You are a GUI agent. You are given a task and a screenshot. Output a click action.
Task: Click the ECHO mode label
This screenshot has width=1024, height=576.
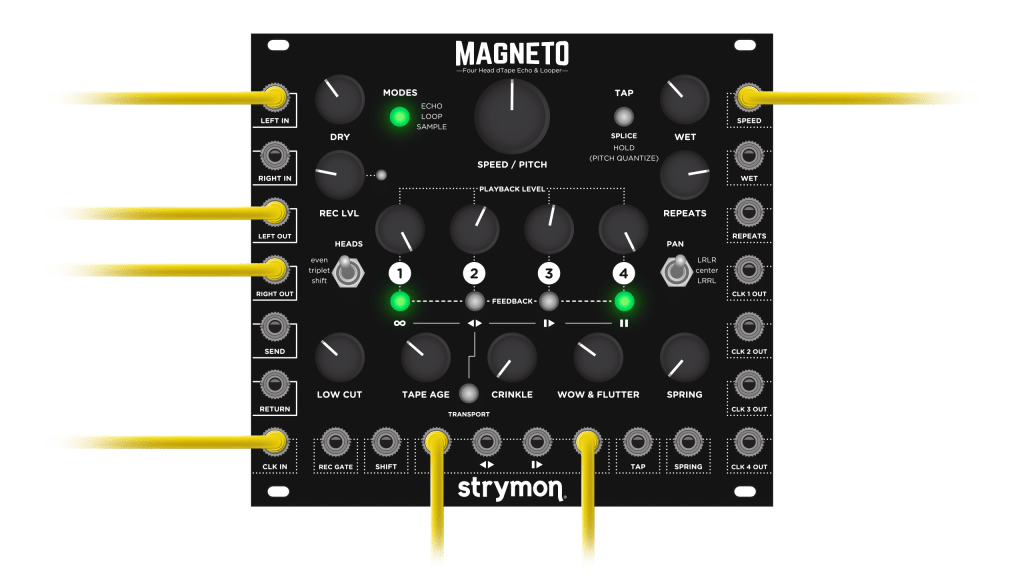(432, 106)
